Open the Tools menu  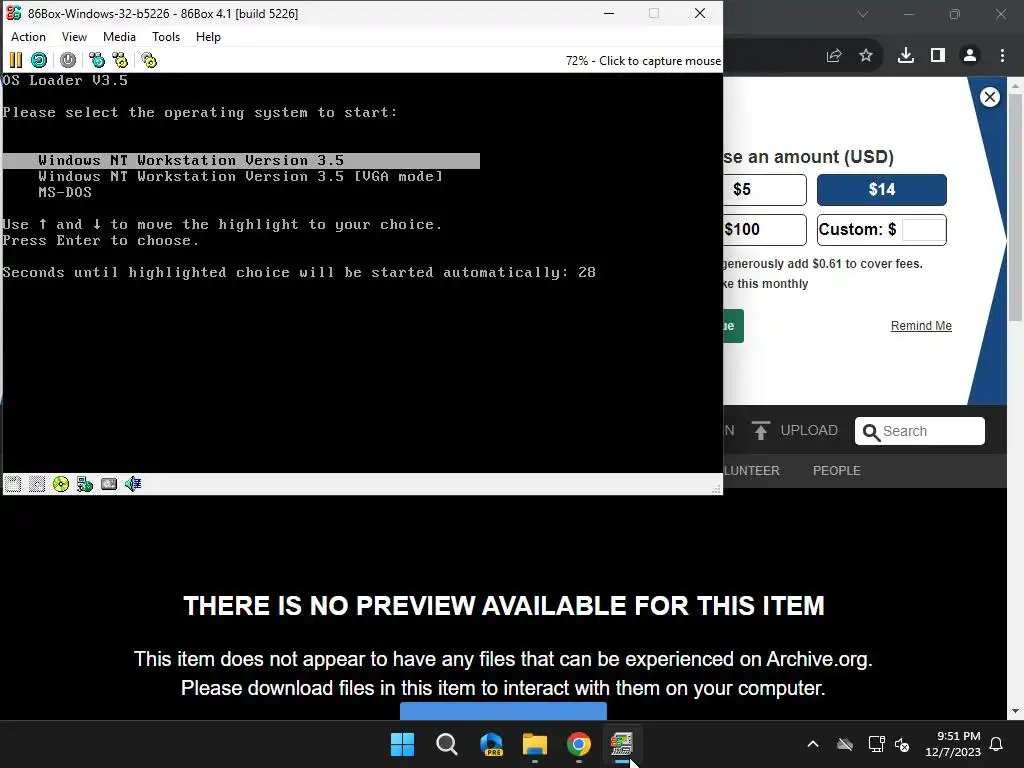(166, 37)
